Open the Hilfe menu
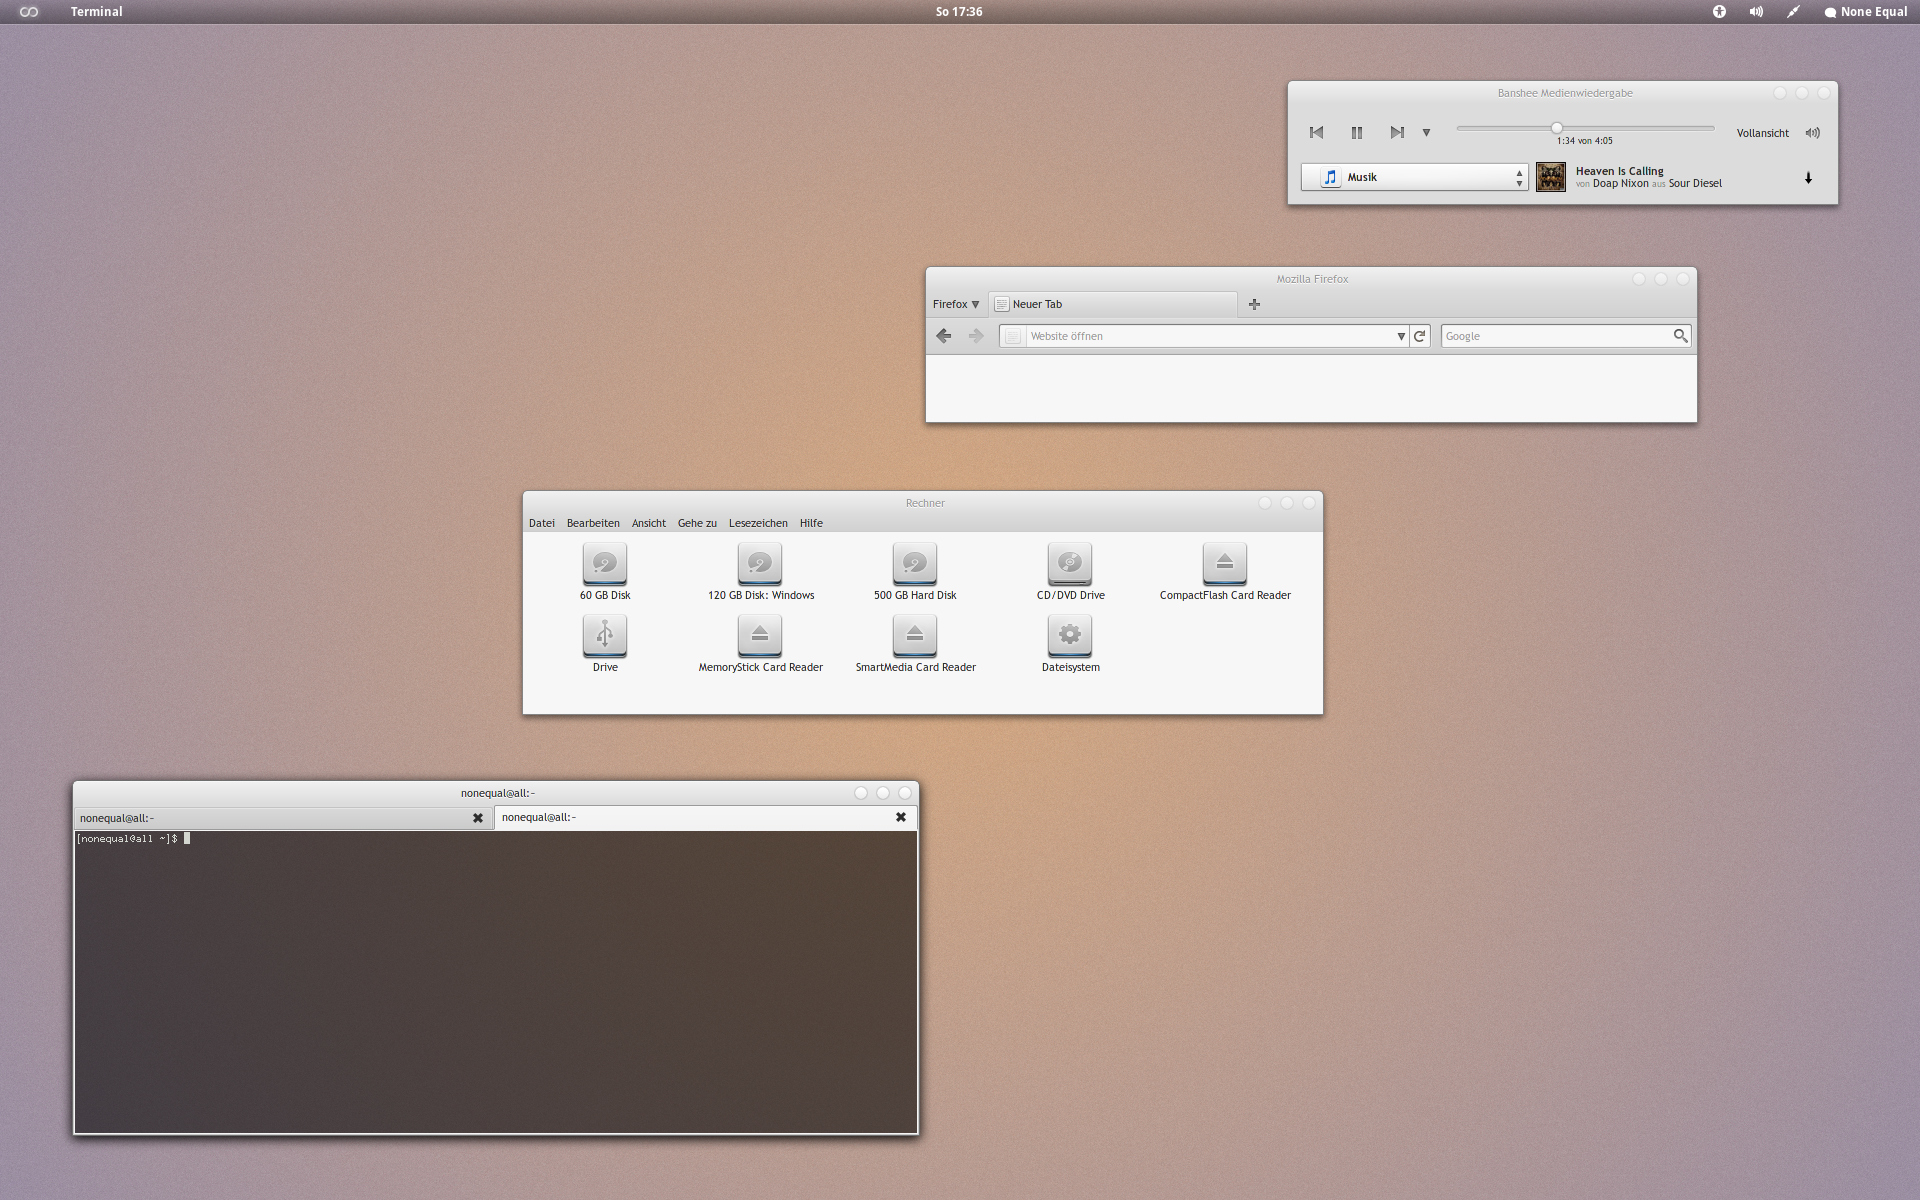1920x1200 pixels. (x=811, y=523)
